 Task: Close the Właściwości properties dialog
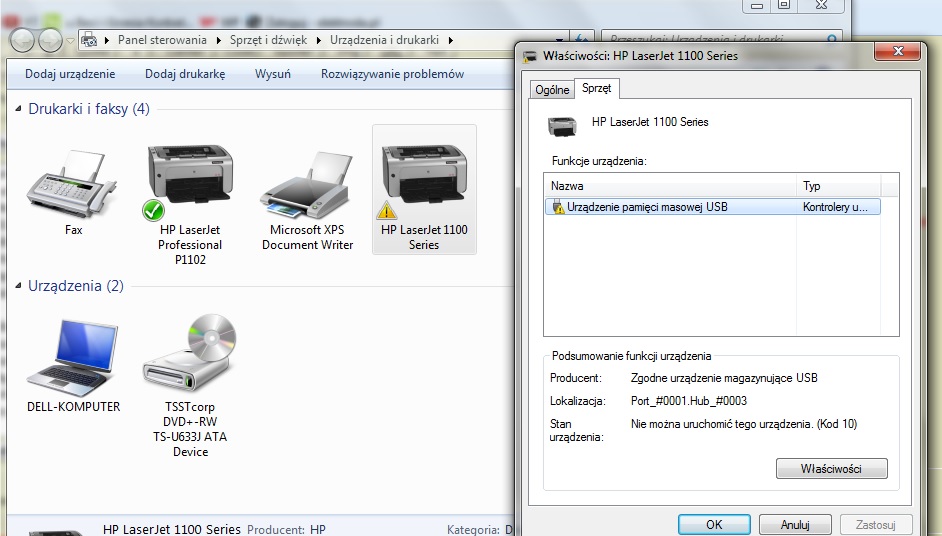[x=898, y=51]
